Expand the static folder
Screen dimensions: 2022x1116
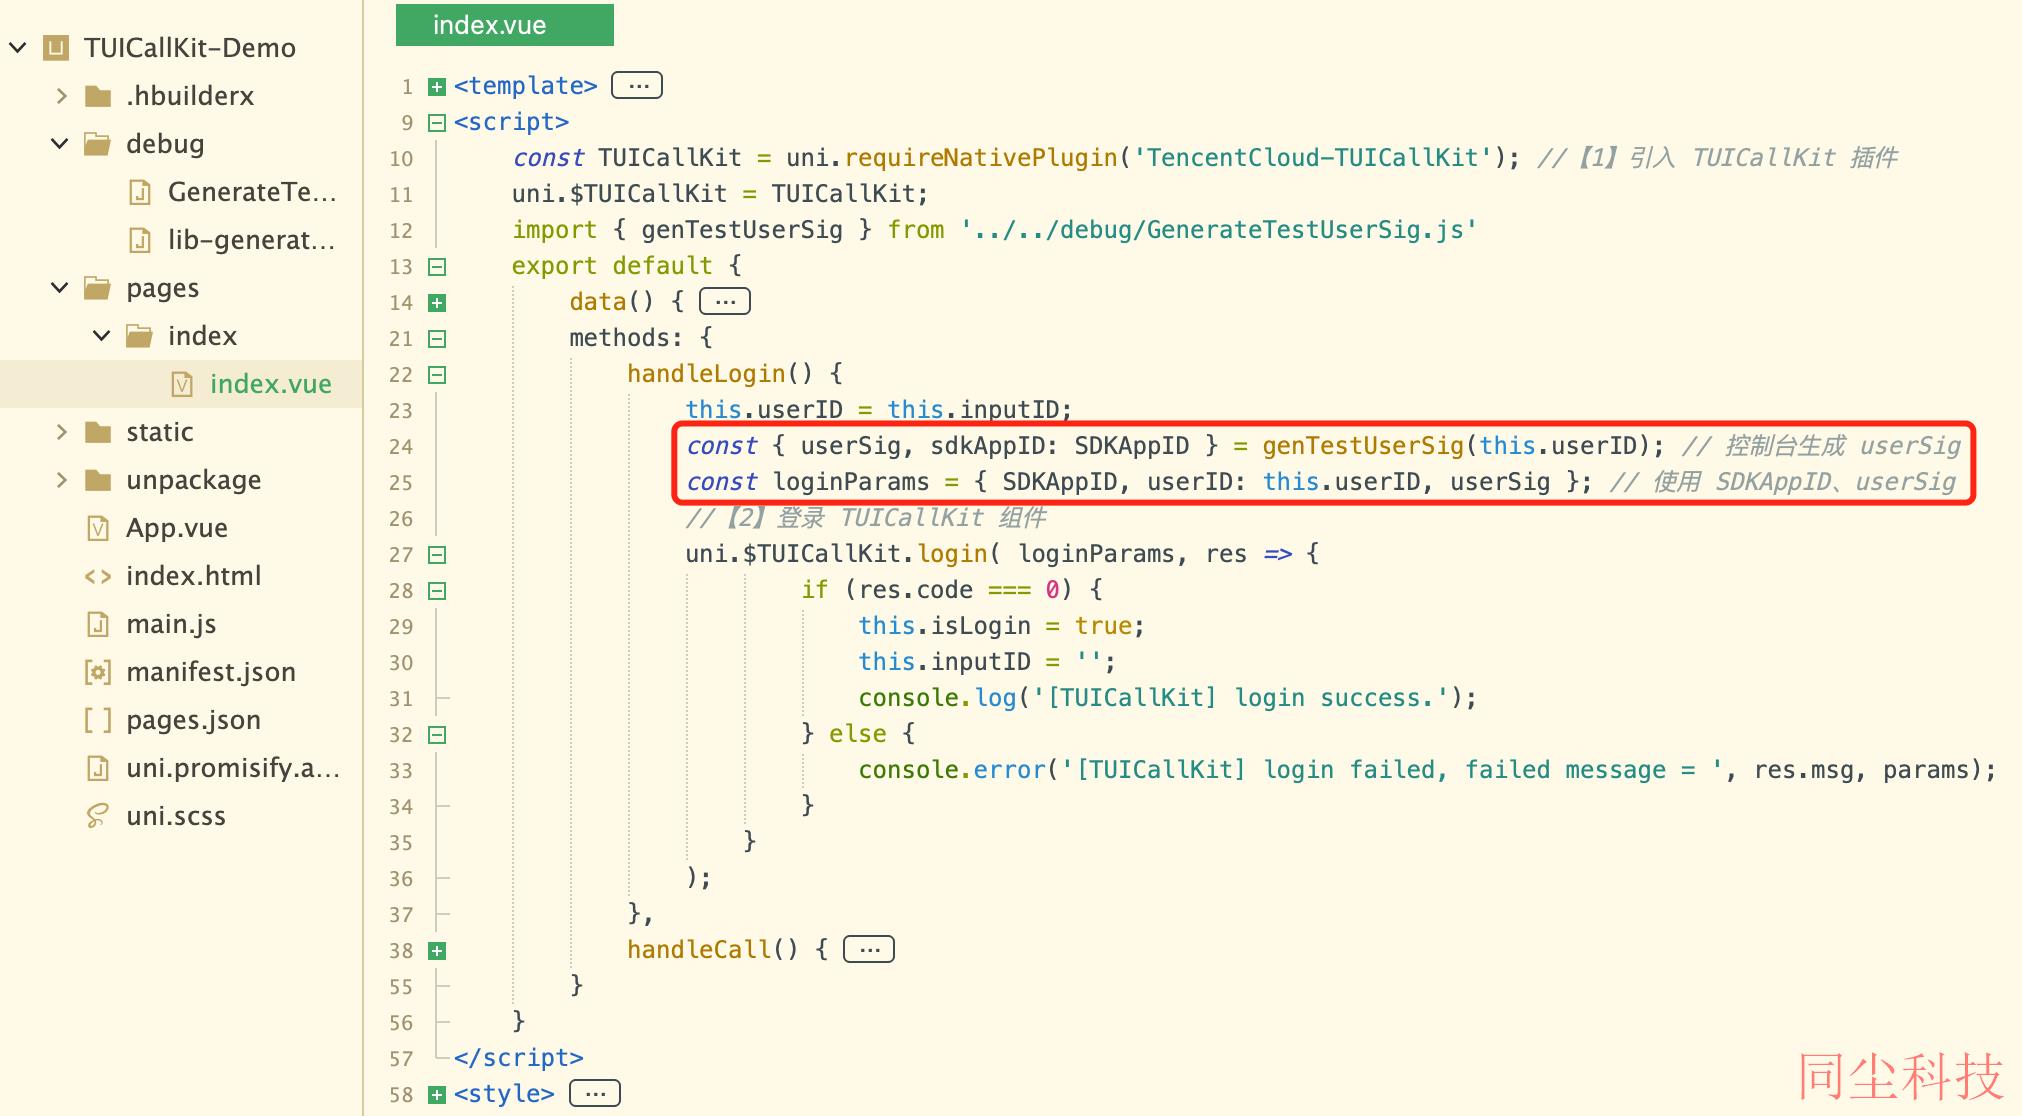(x=62, y=432)
